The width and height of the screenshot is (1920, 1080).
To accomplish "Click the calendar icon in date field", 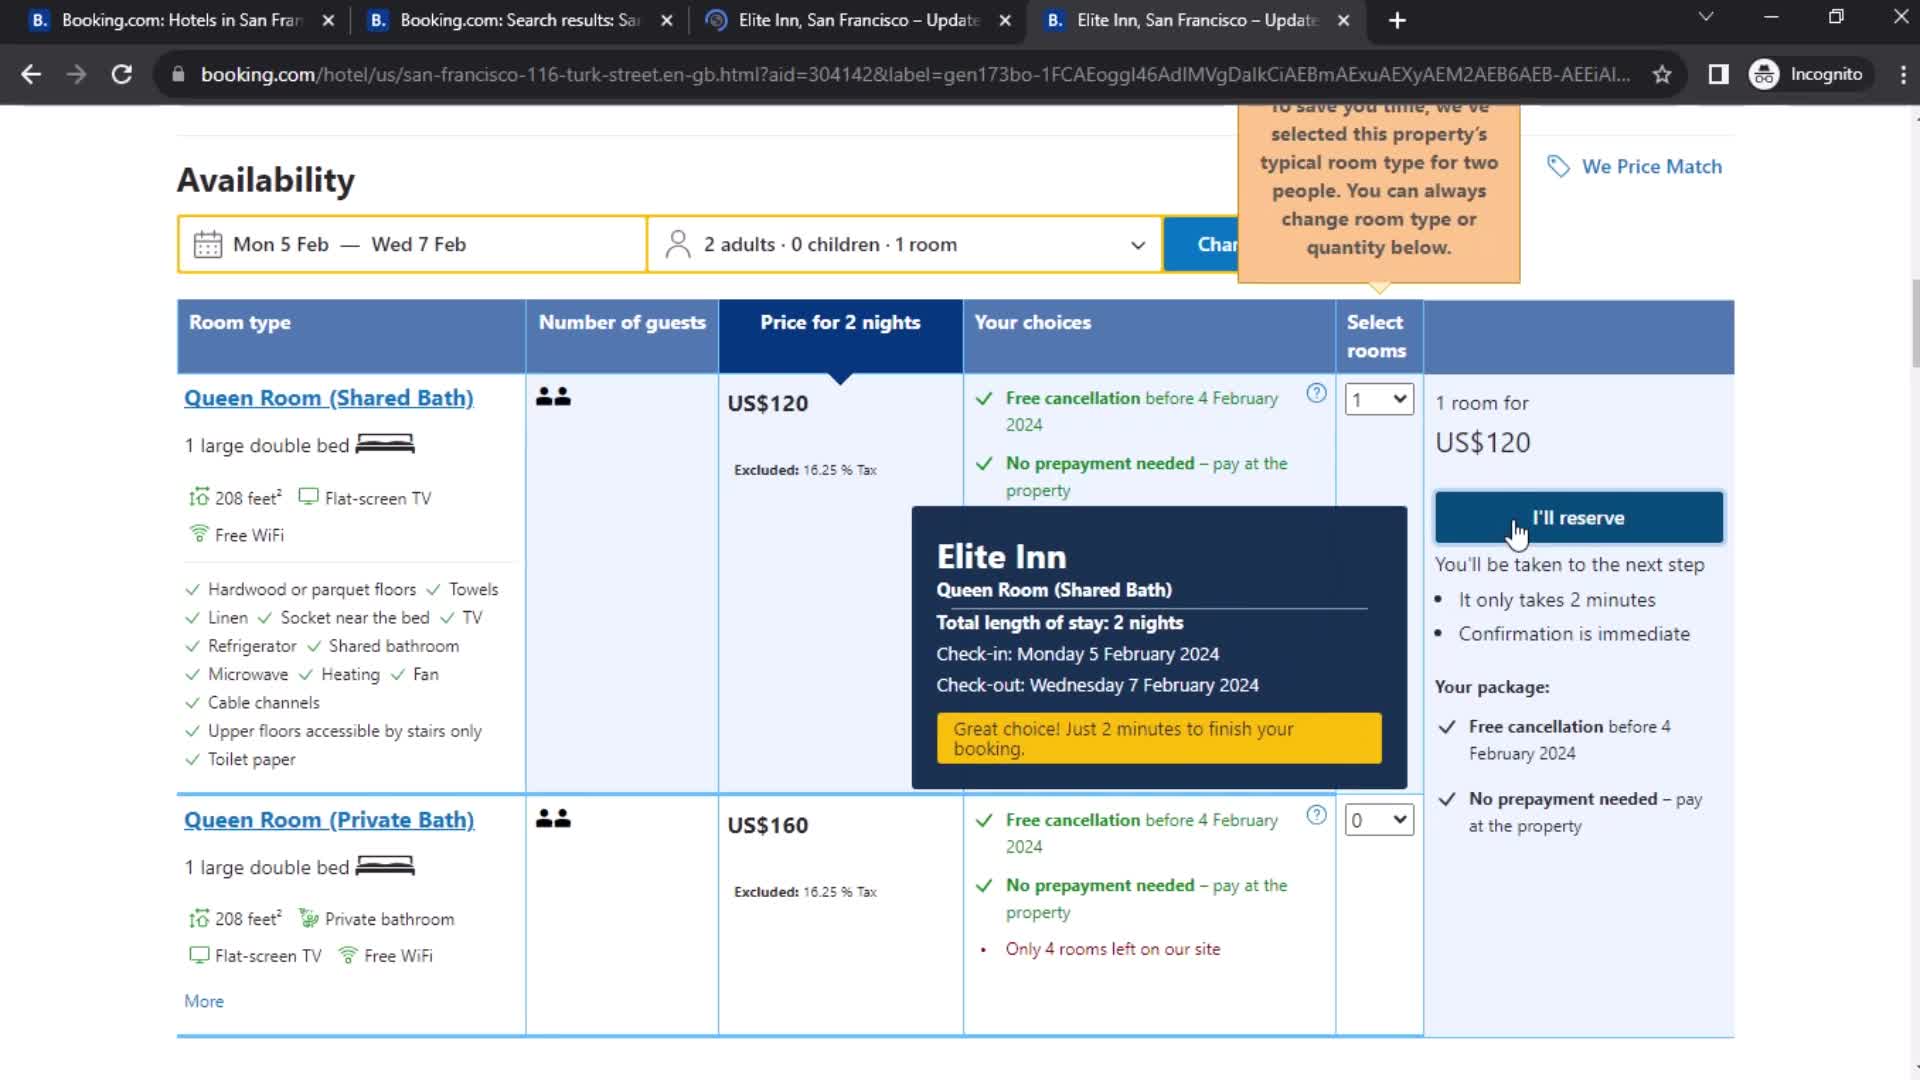I will pyautogui.click(x=208, y=244).
